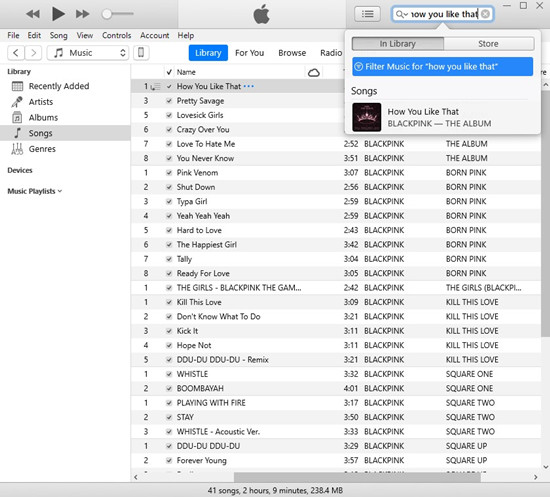The width and height of the screenshot is (550, 497).
Task: Open the How You Like That search result
Action: pos(443,117)
